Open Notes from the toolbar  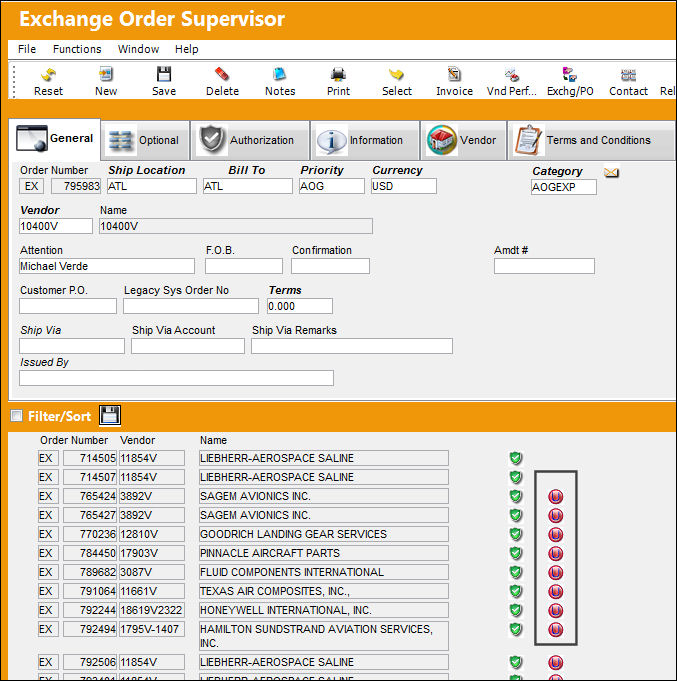[280, 81]
